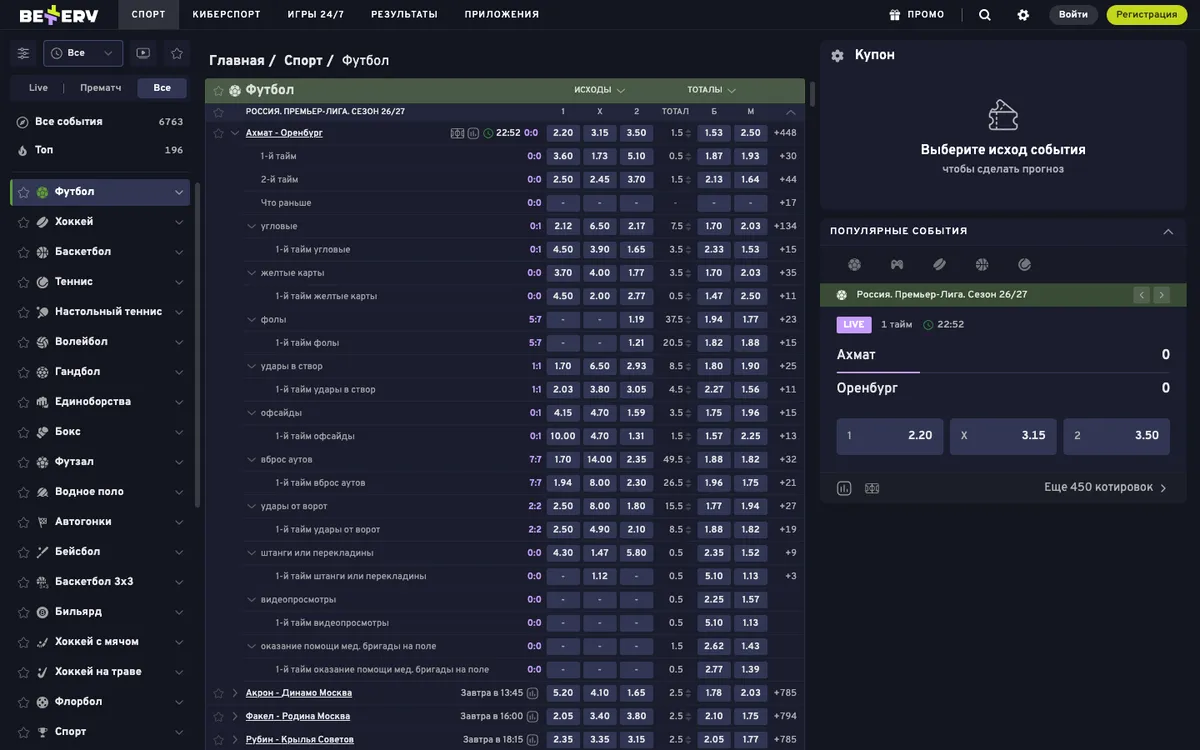The width and height of the screenshot is (1200, 750).
Task: Select the Live filter tab
Action: tap(38, 88)
